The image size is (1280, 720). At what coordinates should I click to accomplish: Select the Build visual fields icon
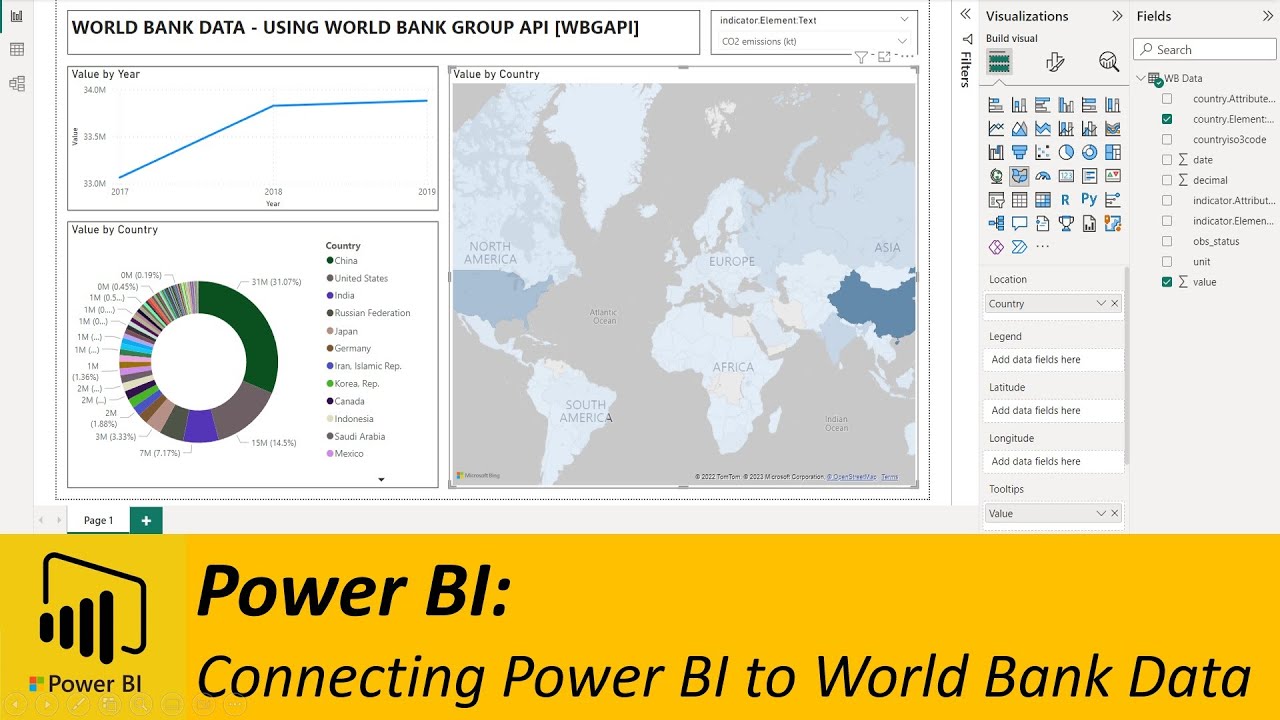pos(999,62)
